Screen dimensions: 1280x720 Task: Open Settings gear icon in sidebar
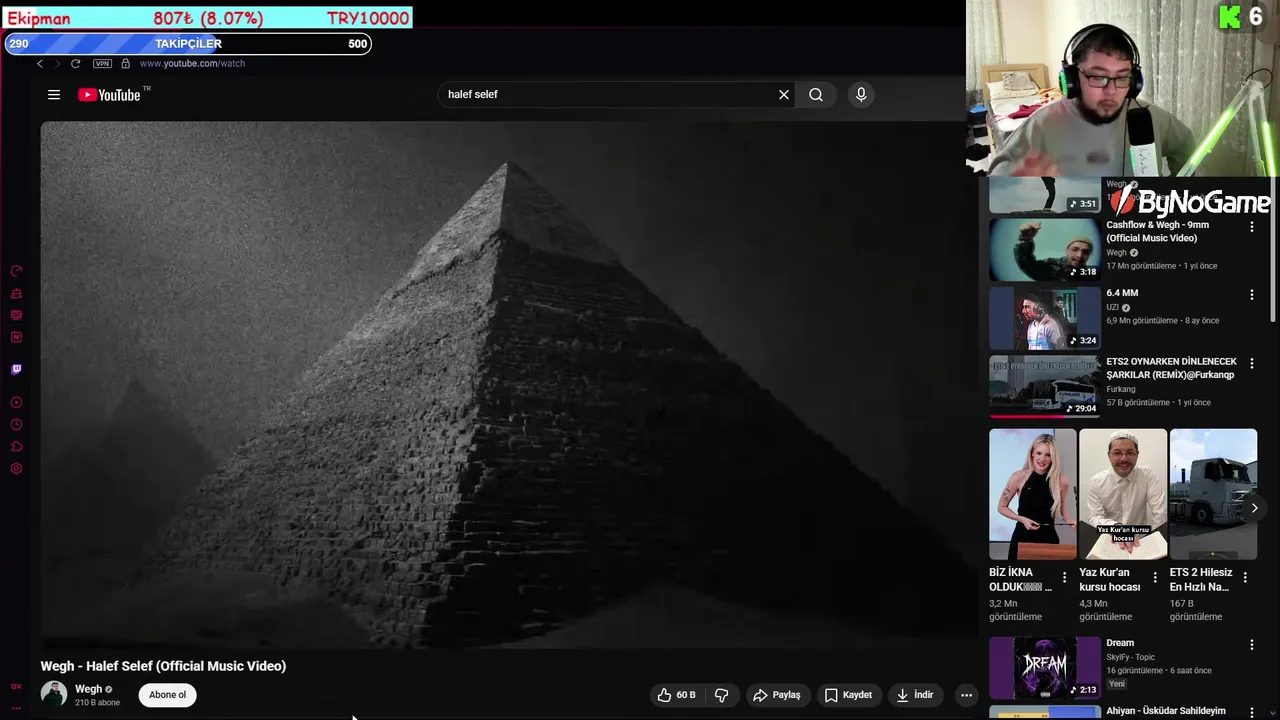tap(16, 468)
